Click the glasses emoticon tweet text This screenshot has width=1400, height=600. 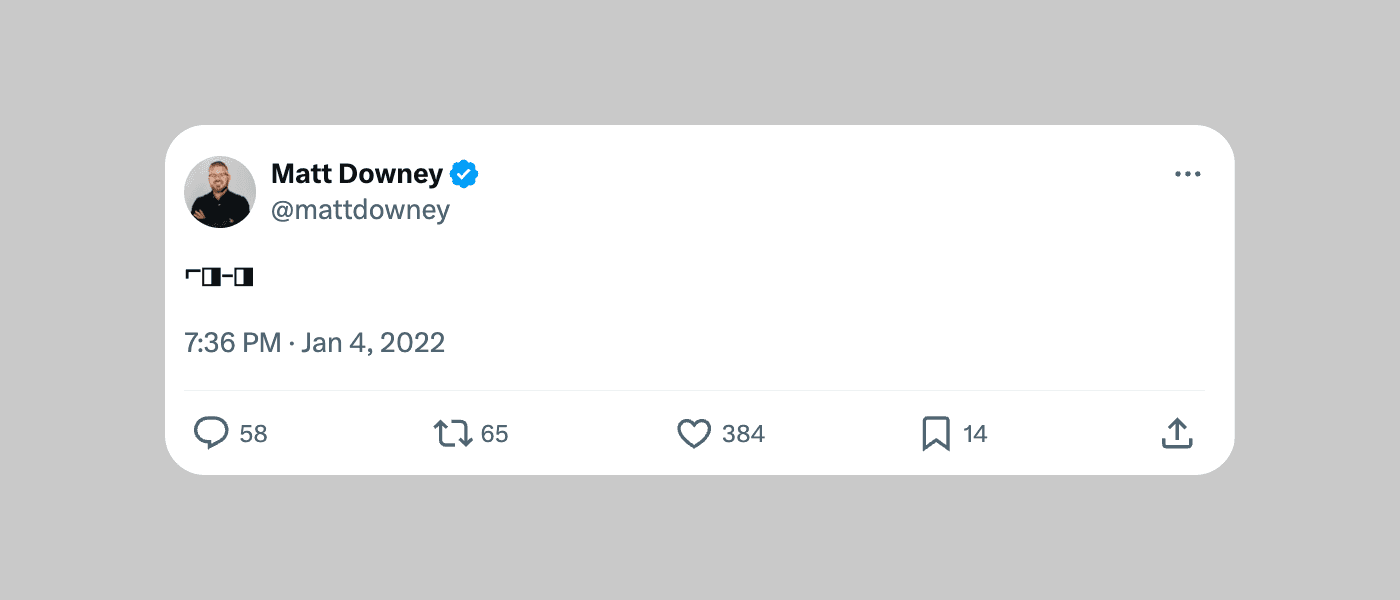pyautogui.click(x=219, y=277)
